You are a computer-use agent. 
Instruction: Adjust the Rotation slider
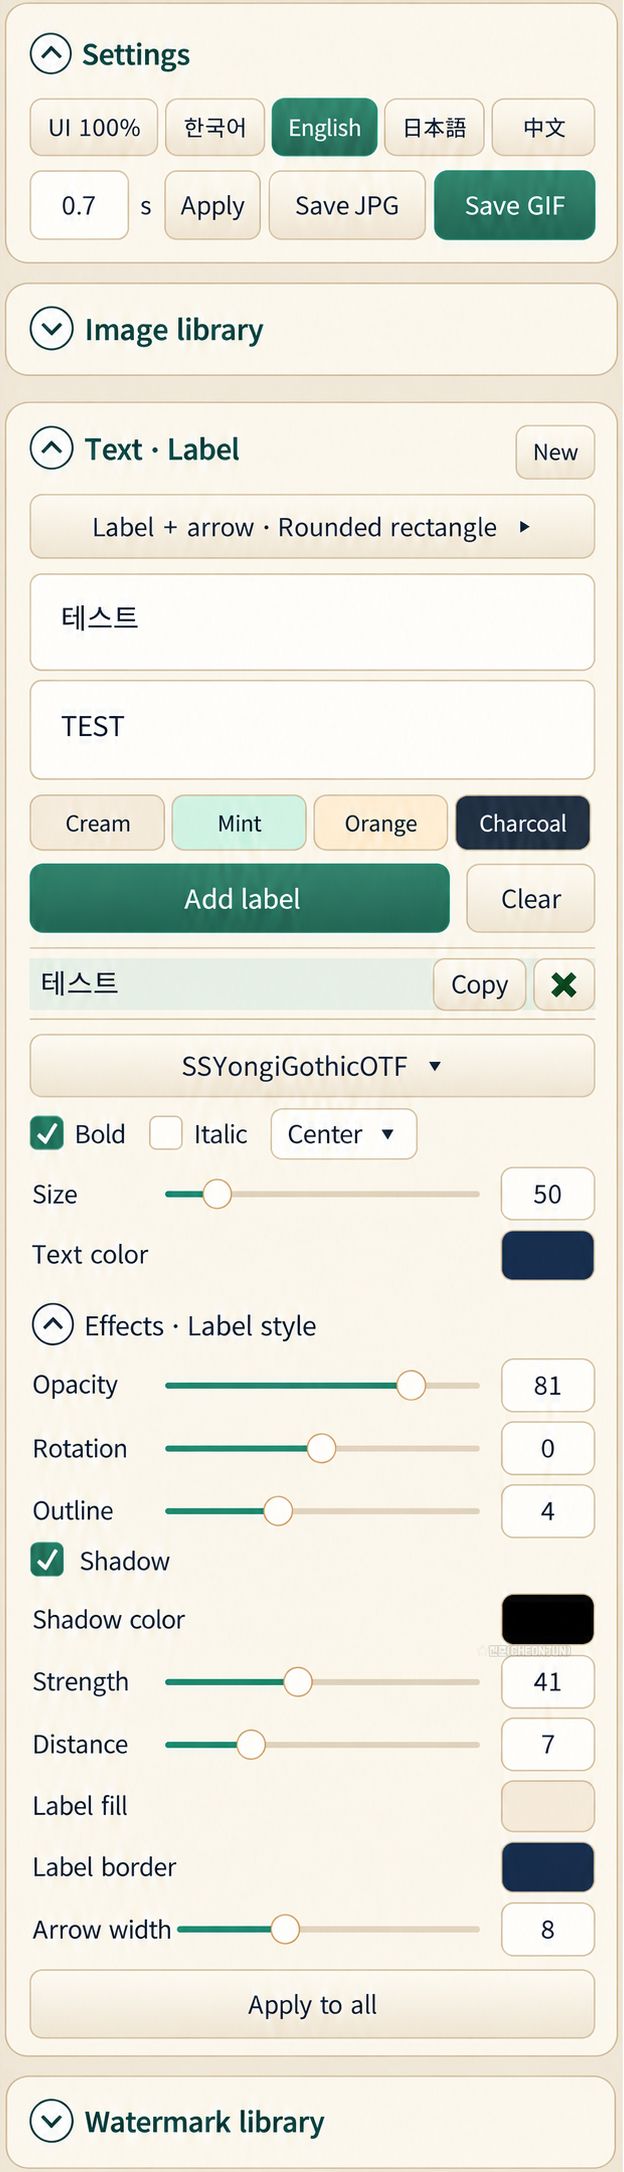coord(322,1448)
